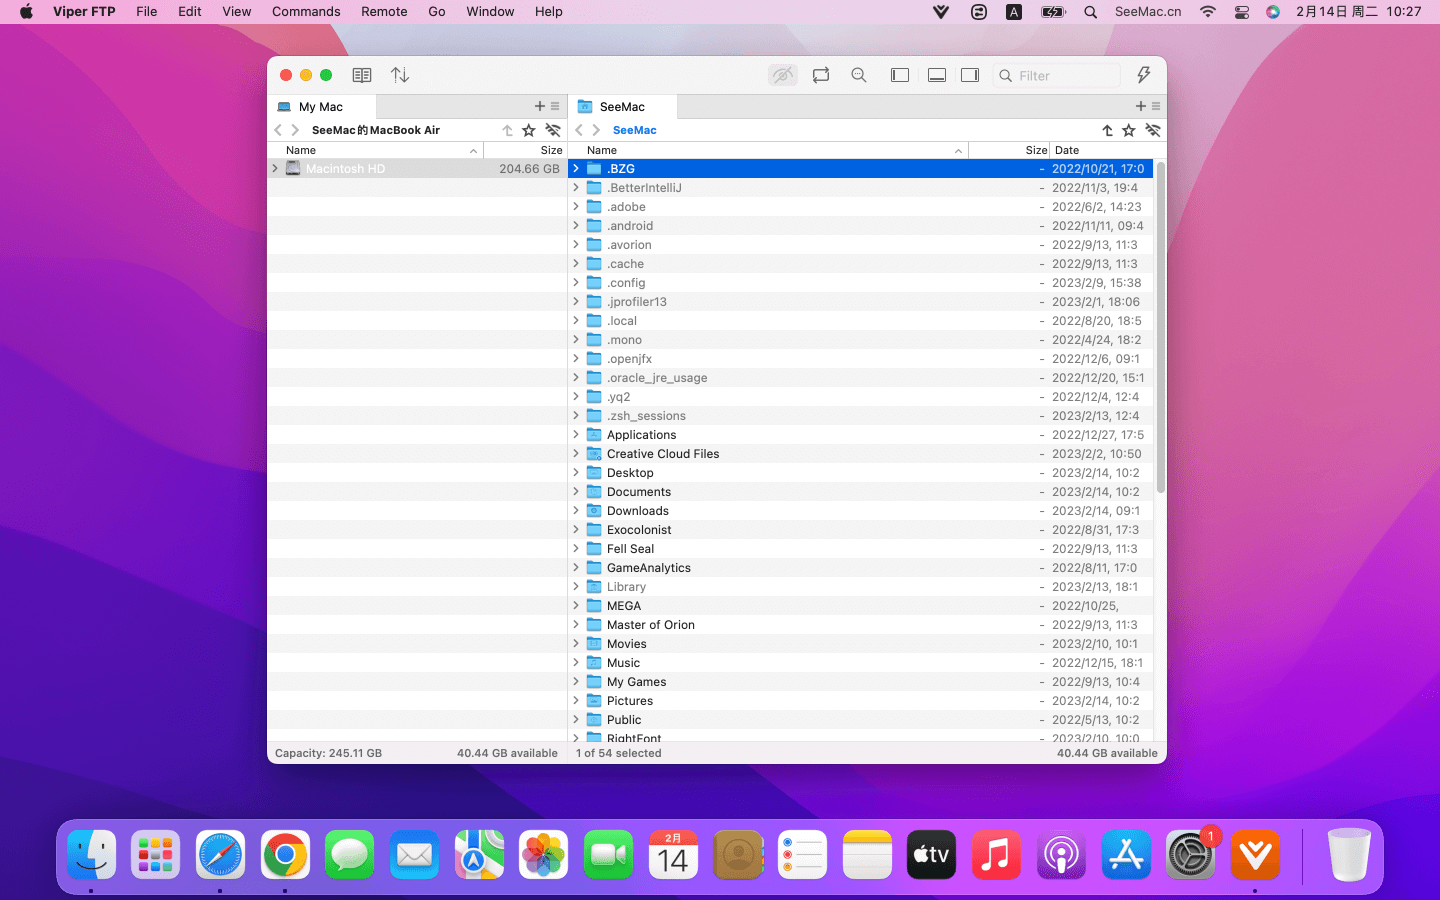The width and height of the screenshot is (1440, 900).
Task: Expand the .BZG folder row
Action: point(576,169)
